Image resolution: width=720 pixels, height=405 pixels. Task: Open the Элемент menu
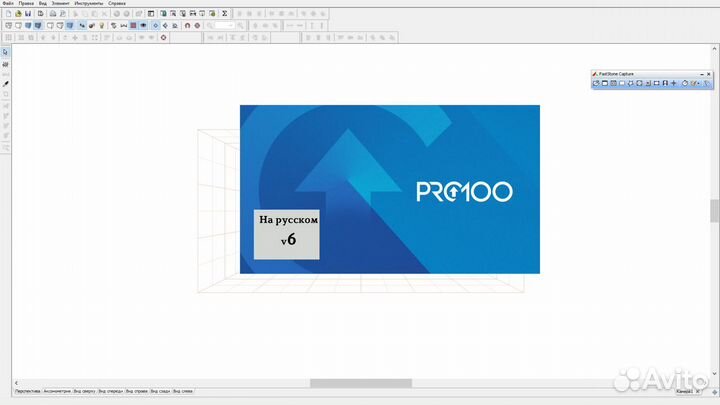pyautogui.click(x=61, y=3)
